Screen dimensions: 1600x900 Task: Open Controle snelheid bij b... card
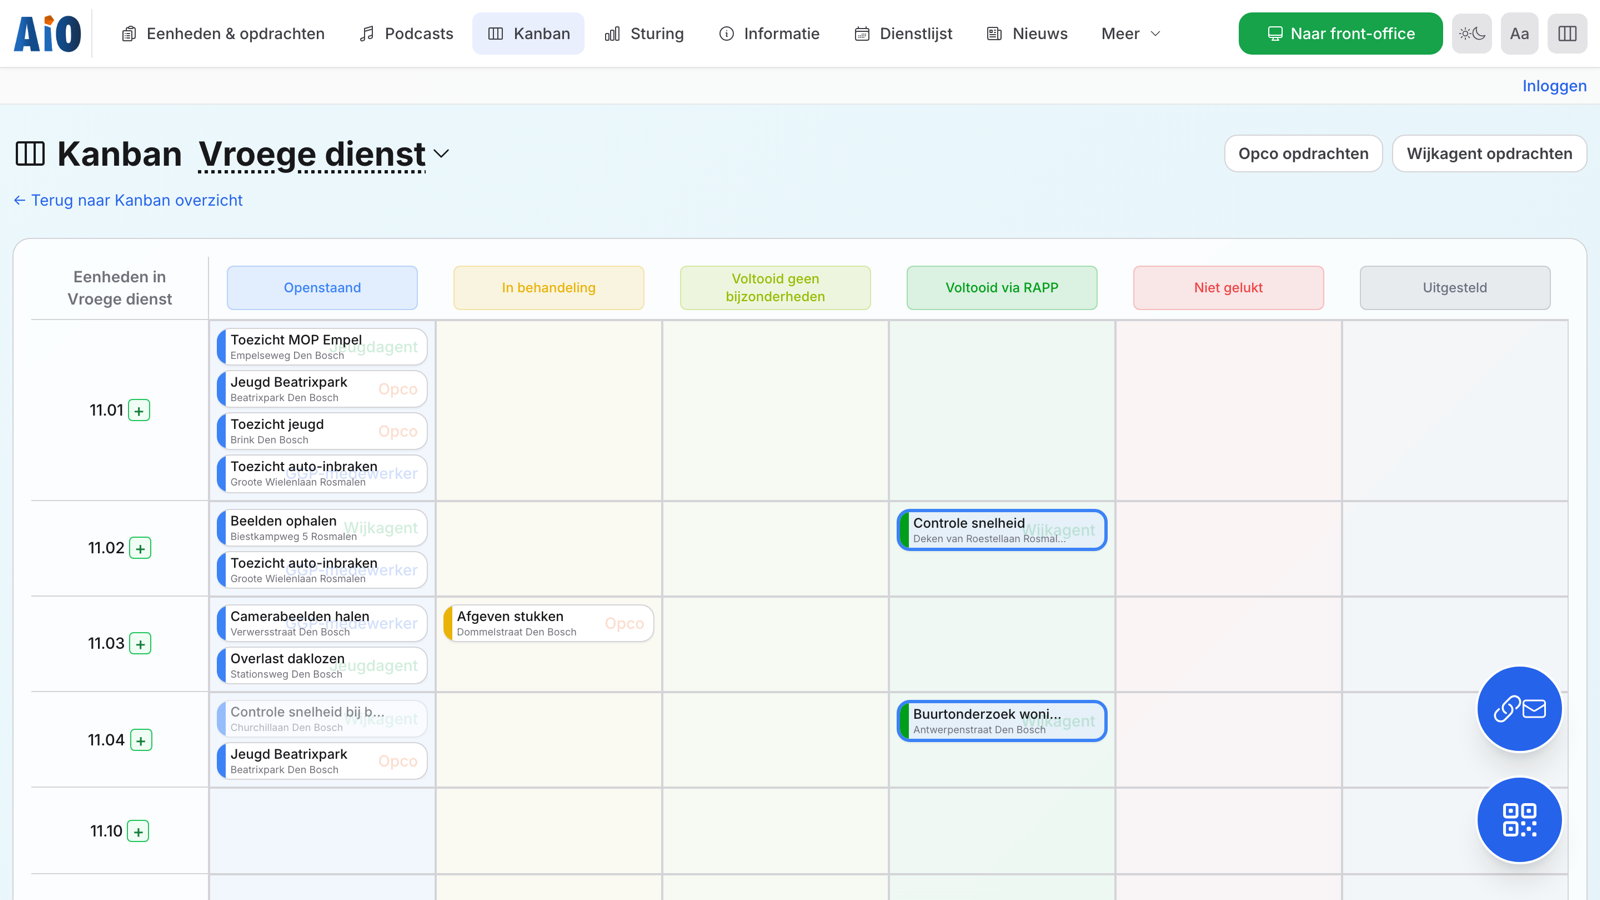click(x=322, y=719)
